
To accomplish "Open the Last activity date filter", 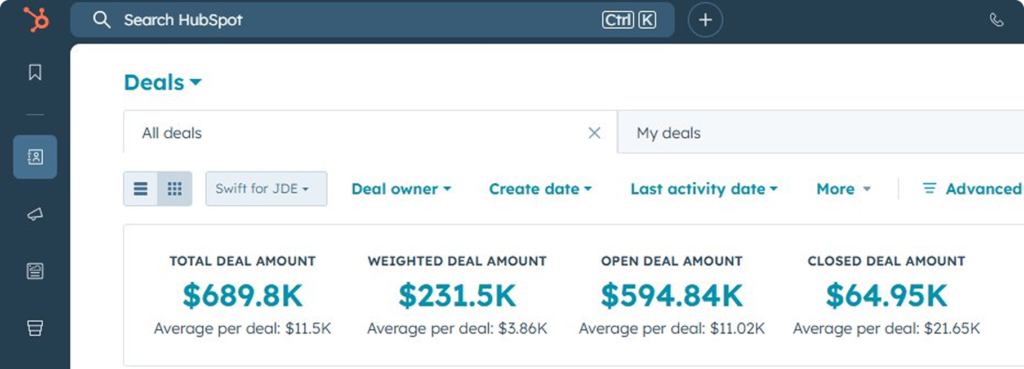I will point(704,189).
